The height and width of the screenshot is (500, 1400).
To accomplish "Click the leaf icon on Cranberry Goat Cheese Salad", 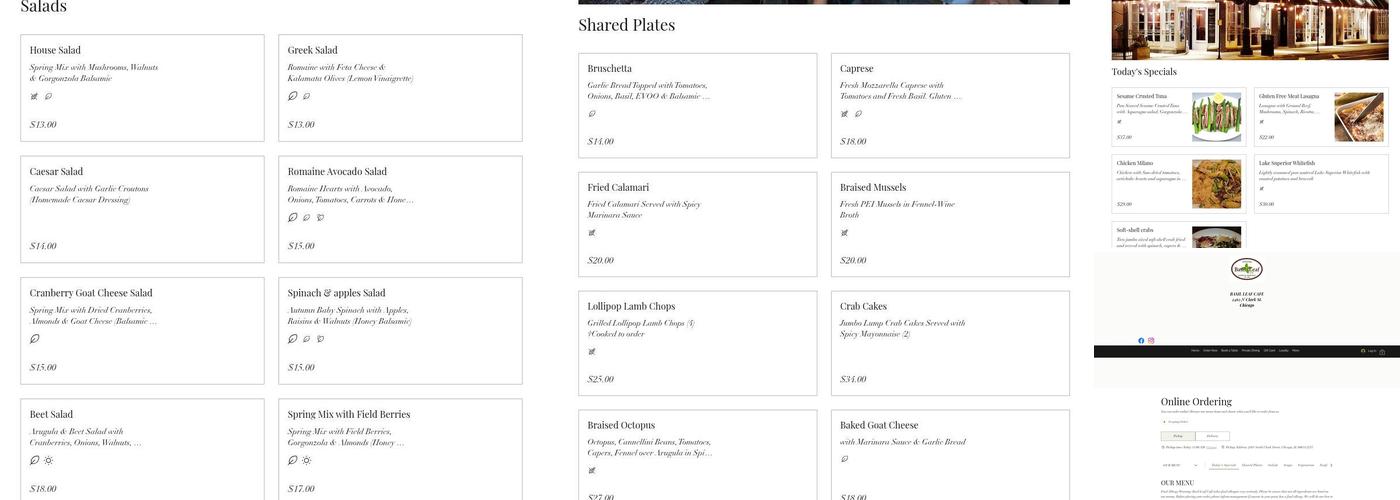I will click(35, 339).
